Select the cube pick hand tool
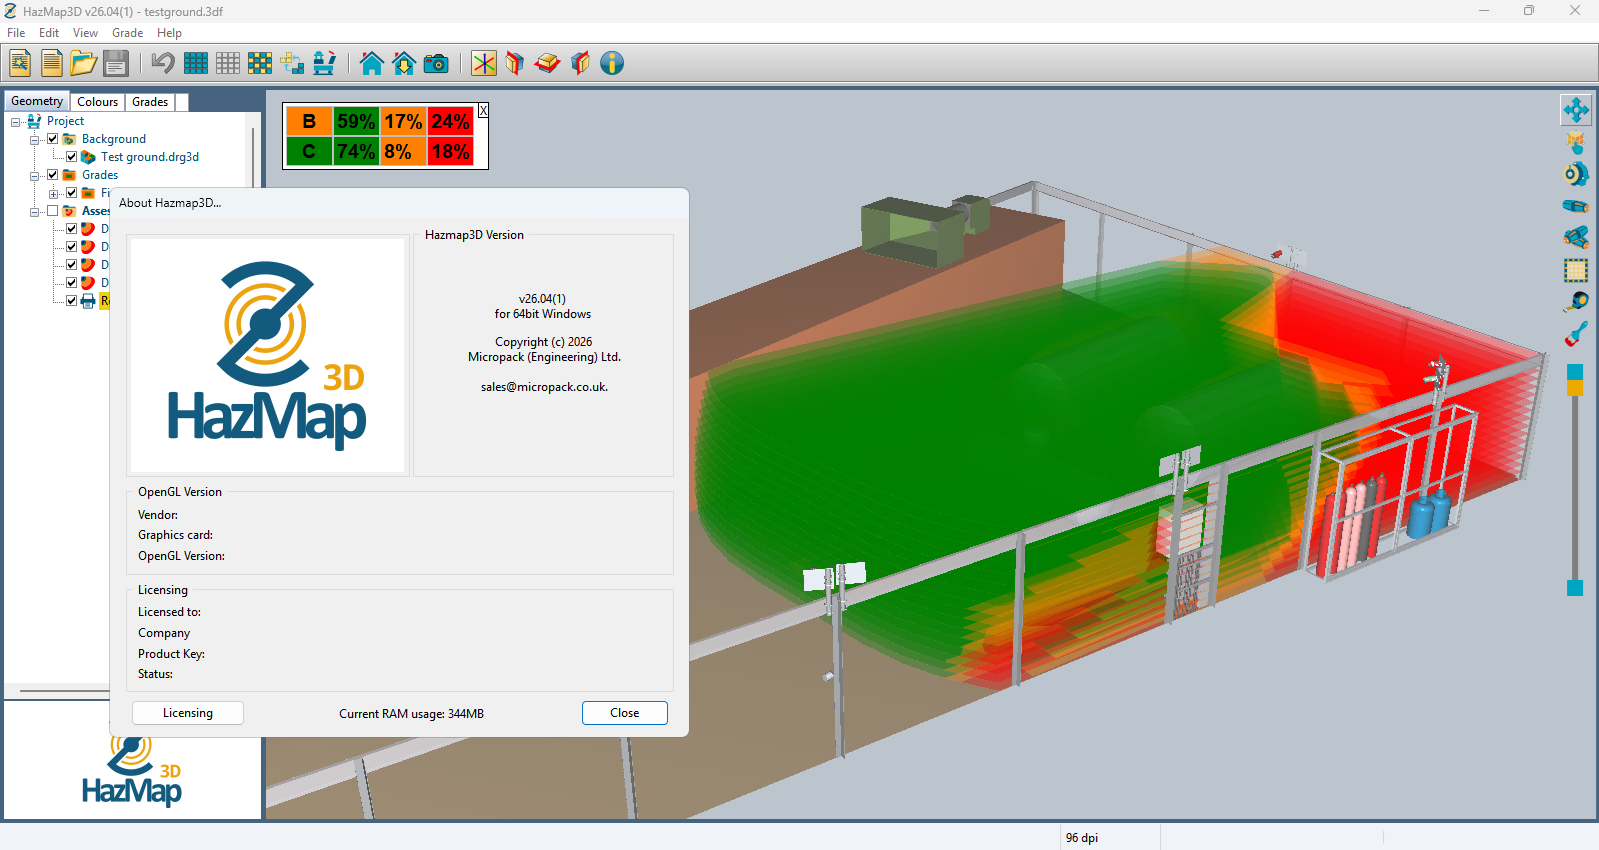This screenshot has width=1599, height=850. [1576, 142]
